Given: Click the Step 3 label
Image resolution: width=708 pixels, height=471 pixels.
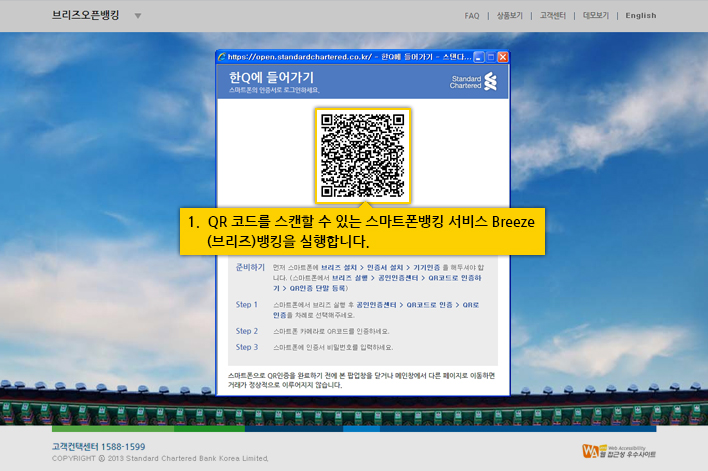Looking at the screenshot, I should [247, 347].
